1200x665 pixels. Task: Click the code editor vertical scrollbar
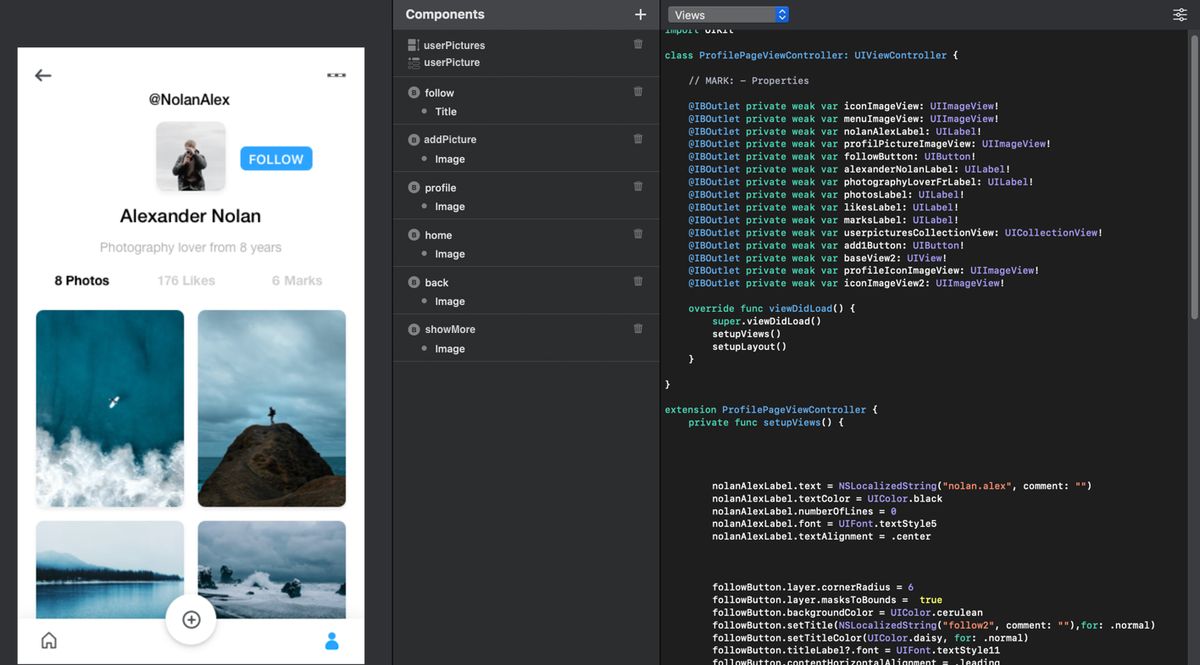pyautogui.click(x=1193, y=180)
